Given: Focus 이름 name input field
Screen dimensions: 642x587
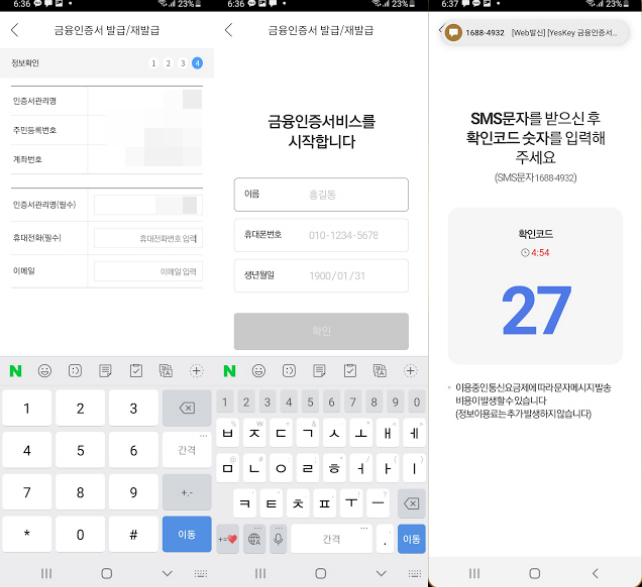Looking at the screenshot, I should point(321,194).
